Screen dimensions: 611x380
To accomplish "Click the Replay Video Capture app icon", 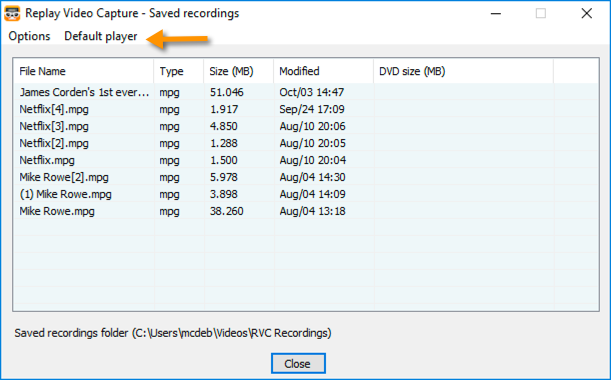I will pos(12,13).
